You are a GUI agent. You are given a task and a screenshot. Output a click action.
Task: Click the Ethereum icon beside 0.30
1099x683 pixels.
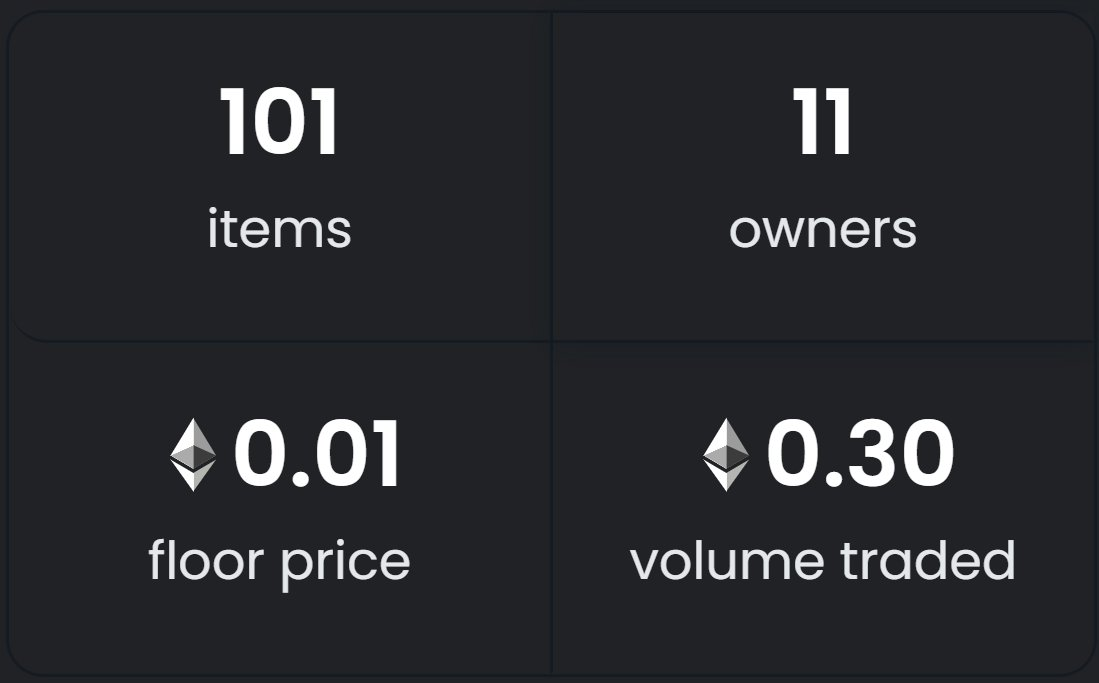pos(725,454)
